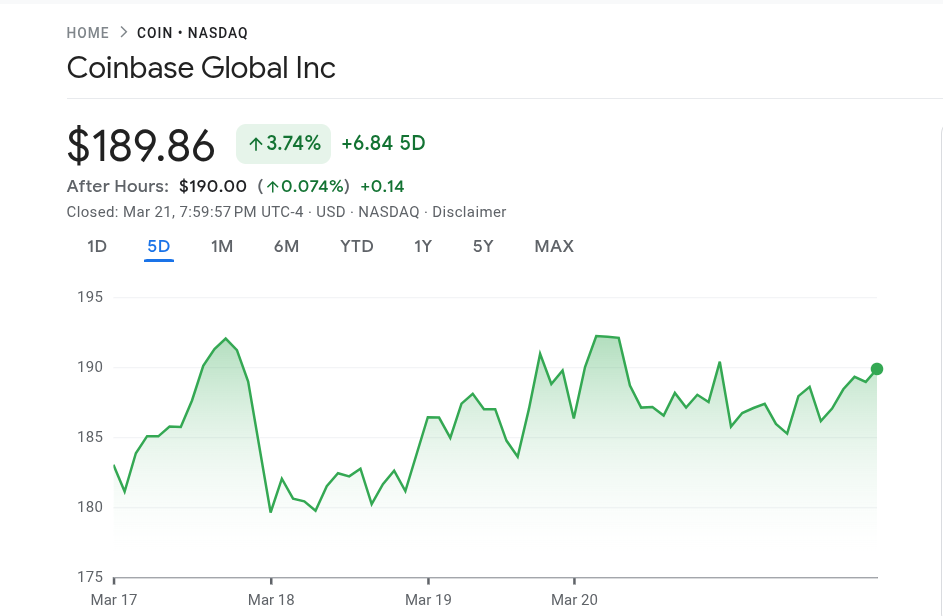Click the Mar 20 axis date marker
The width and height of the screenshot is (943, 616).
click(x=574, y=600)
